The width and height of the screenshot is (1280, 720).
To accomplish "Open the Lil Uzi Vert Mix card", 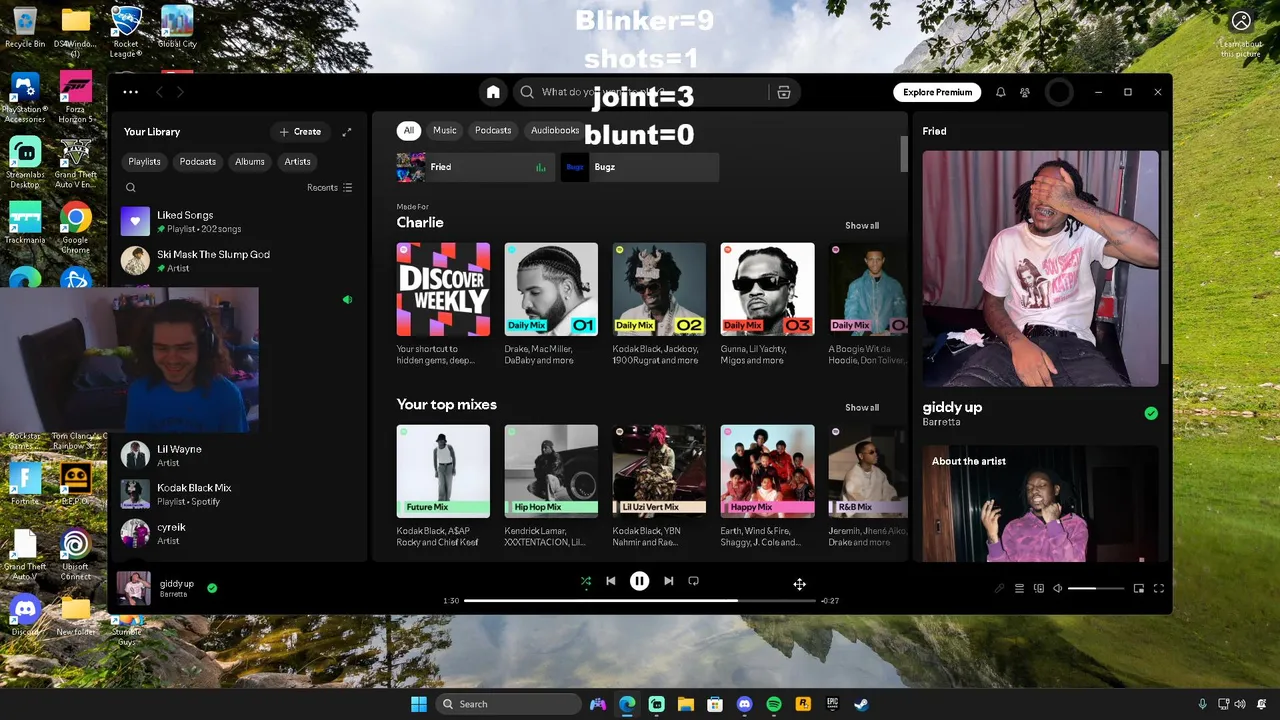I will [x=659, y=486].
